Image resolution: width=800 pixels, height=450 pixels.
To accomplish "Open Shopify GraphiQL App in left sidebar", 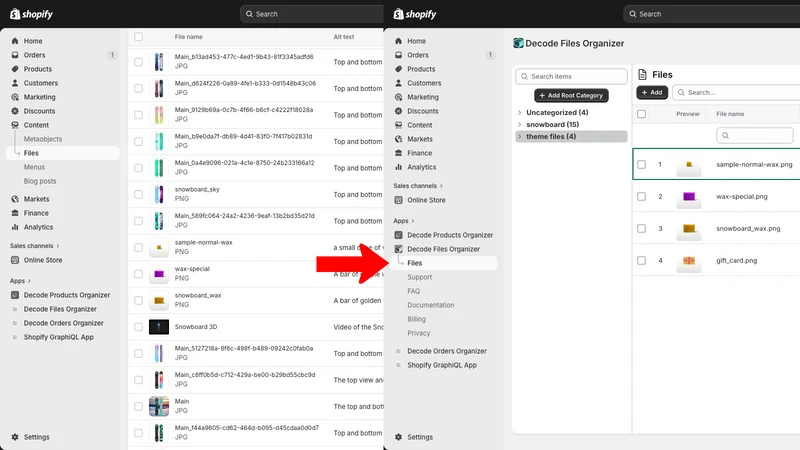I will [59, 337].
